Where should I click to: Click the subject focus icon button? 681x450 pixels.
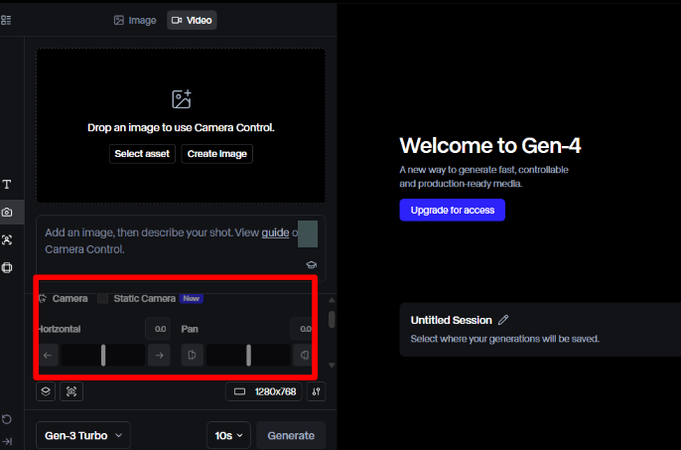[71, 391]
